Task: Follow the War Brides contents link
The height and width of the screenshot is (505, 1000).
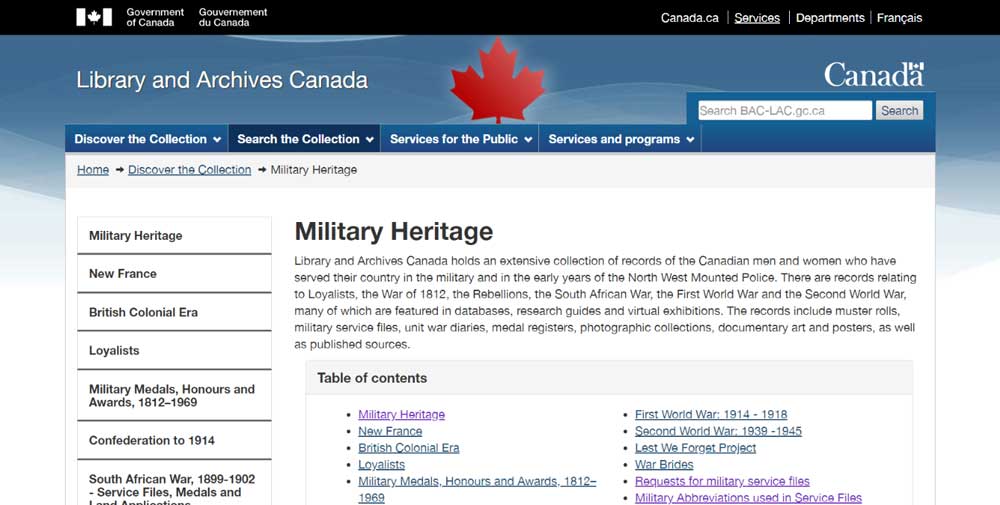Action: [664, 465]
